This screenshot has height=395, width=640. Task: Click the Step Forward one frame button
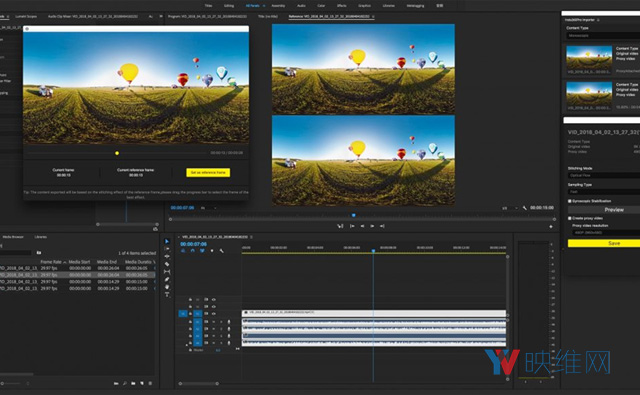pyautogui.click(x=372, y=226)
